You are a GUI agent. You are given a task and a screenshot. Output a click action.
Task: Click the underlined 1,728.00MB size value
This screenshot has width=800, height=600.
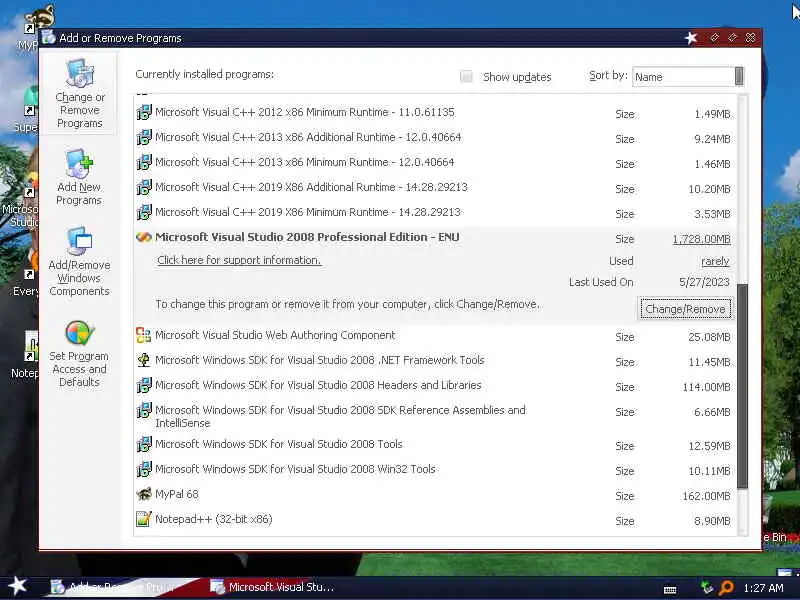point(702,239)
